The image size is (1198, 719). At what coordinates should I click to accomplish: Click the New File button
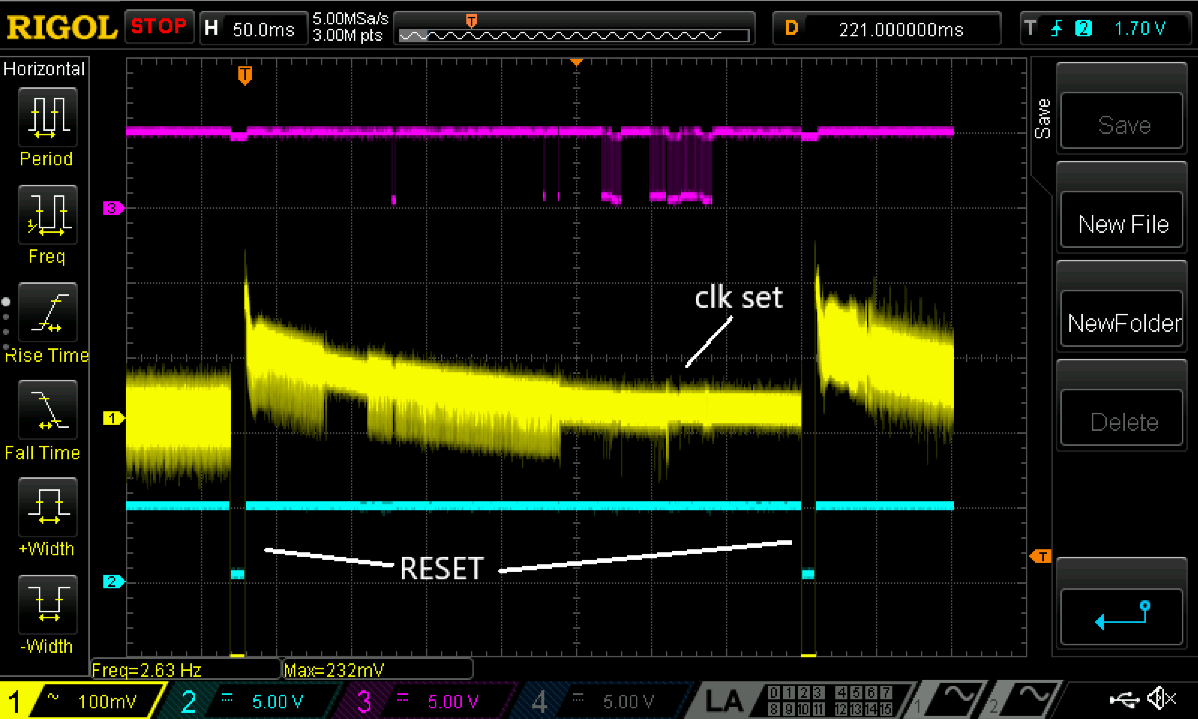click(1122, 224)
